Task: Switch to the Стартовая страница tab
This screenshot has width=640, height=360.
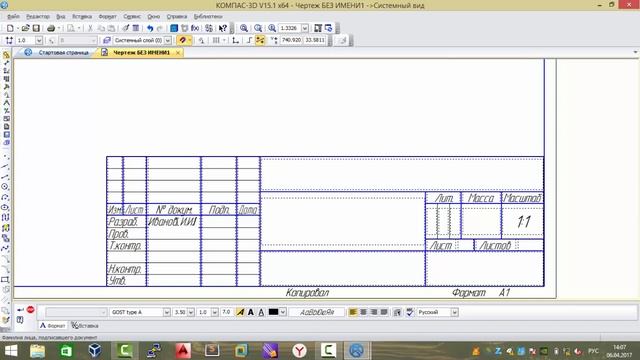Action: 63,53
